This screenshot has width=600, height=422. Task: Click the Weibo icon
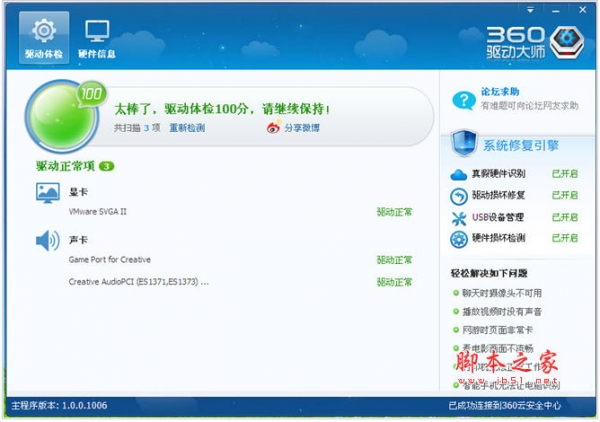coord(274,127)
